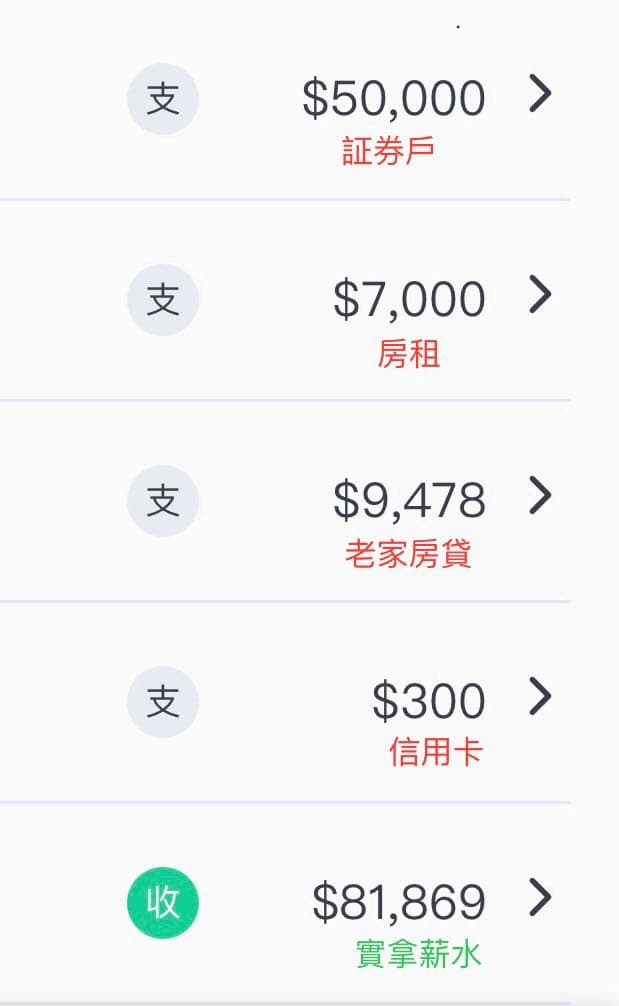The width and height of the screenshot is (619, 1006).
Task: Expand the $81,869 income entry chevron
Action: click(x=540, y=897)
